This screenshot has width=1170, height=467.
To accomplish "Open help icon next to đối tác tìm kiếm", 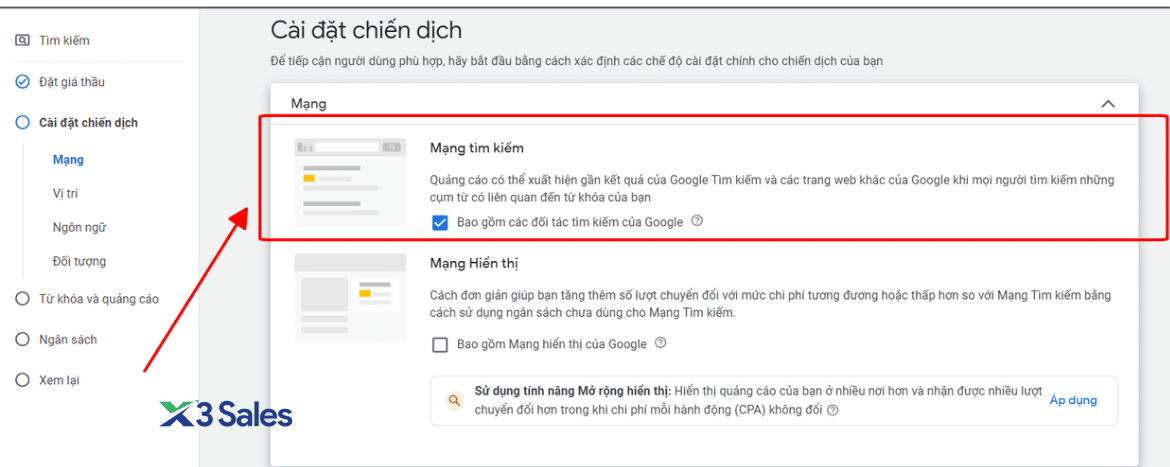I will (x=697, y=221).
